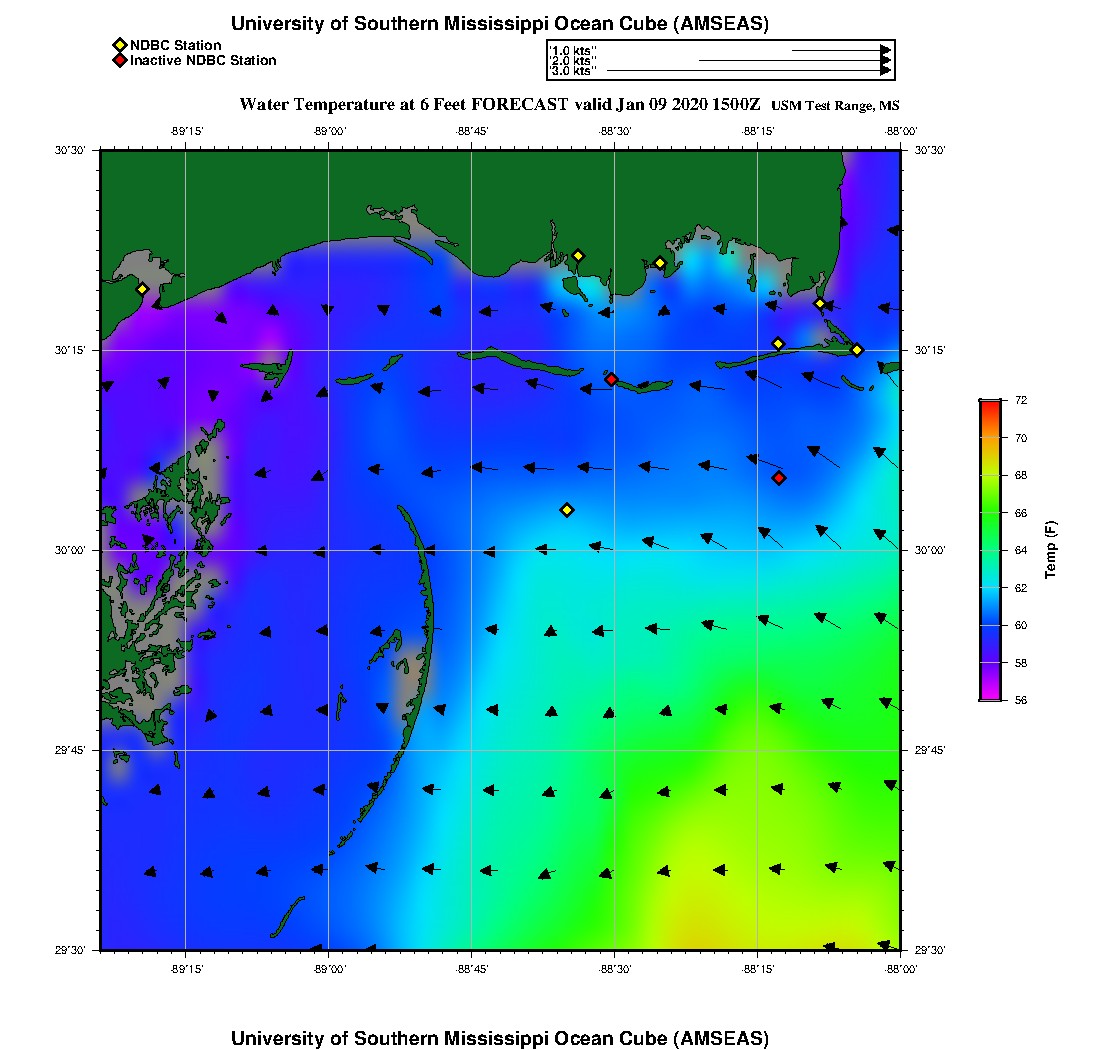The image size is (1100, 1050).
Task: Click the yellow station marker nearest 30°00' gridline
Action: [x=567, y=510]
